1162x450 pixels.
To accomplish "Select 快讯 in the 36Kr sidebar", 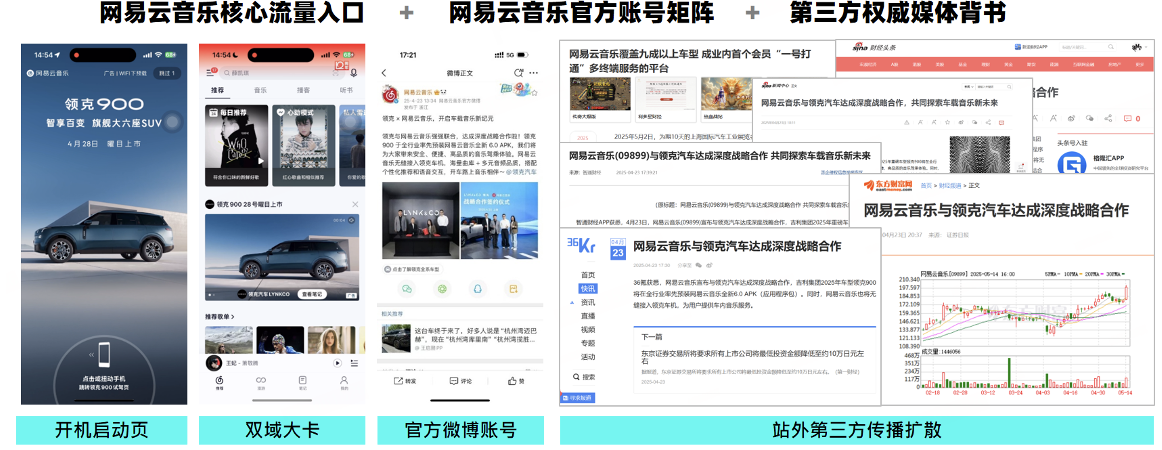I will click(x=588, y=288).
